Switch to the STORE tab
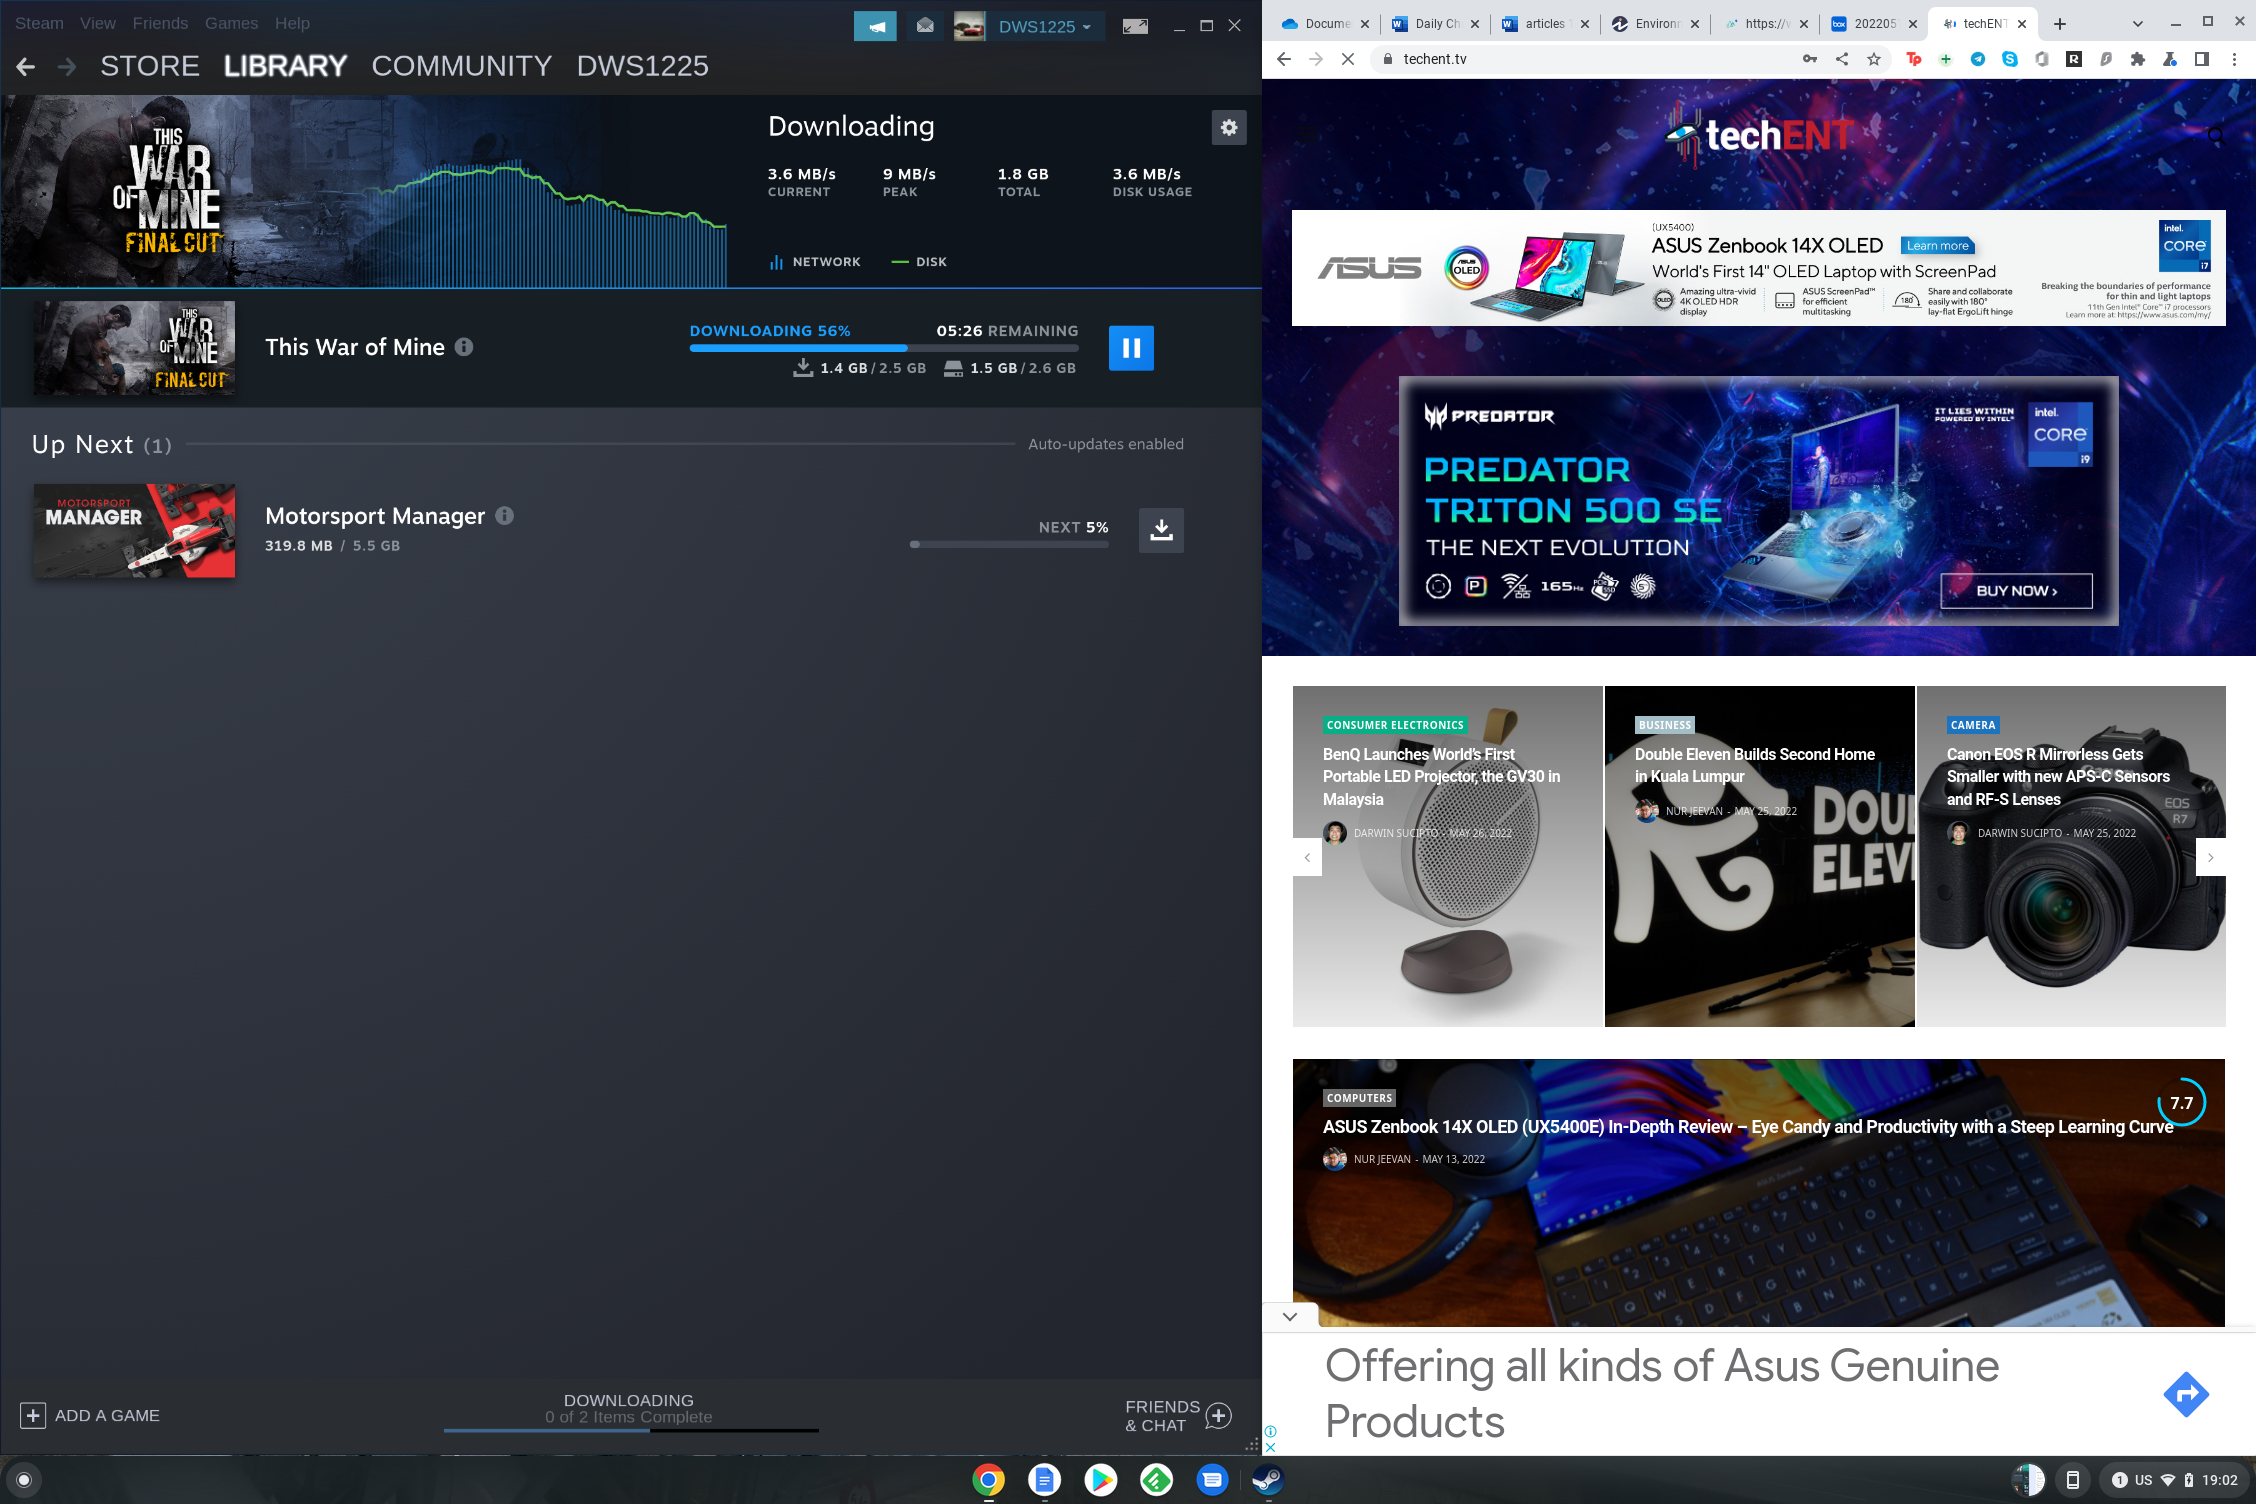This screenshot has height=1504, width=2256. pos(150,66)
